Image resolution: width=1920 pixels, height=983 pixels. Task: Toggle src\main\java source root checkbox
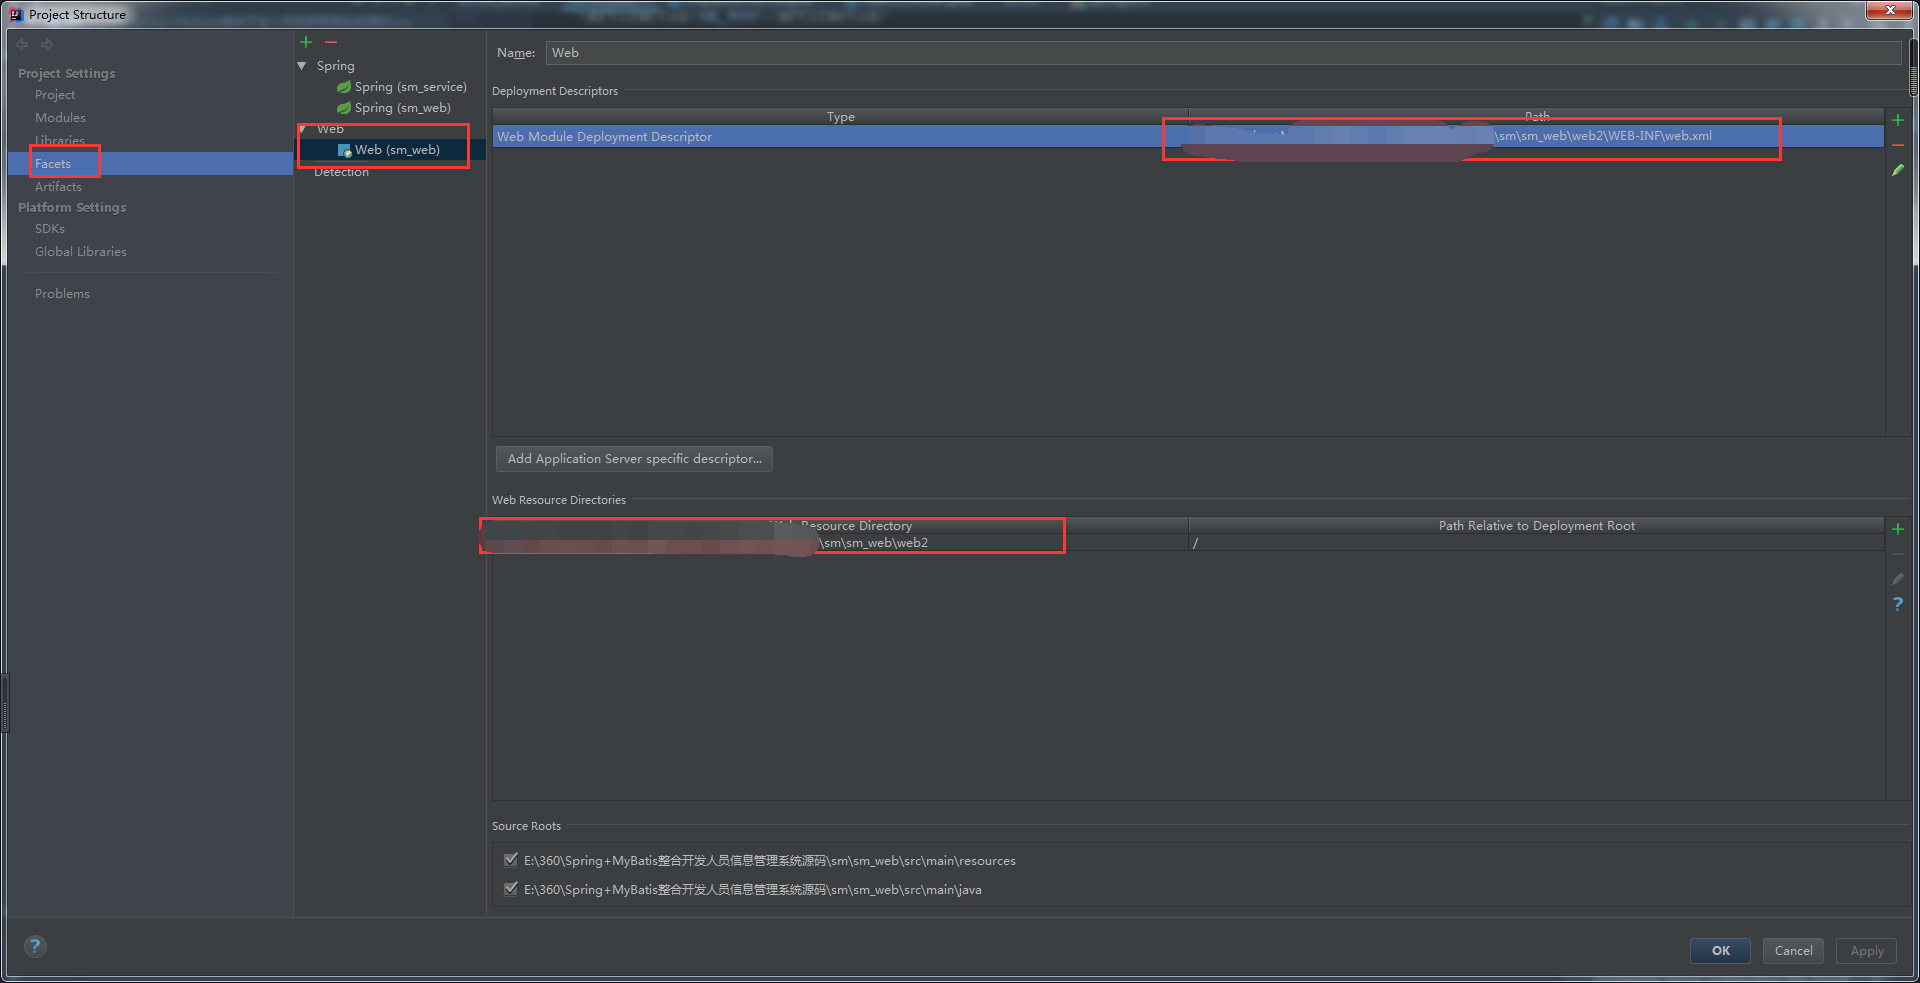tap(511, 888)
